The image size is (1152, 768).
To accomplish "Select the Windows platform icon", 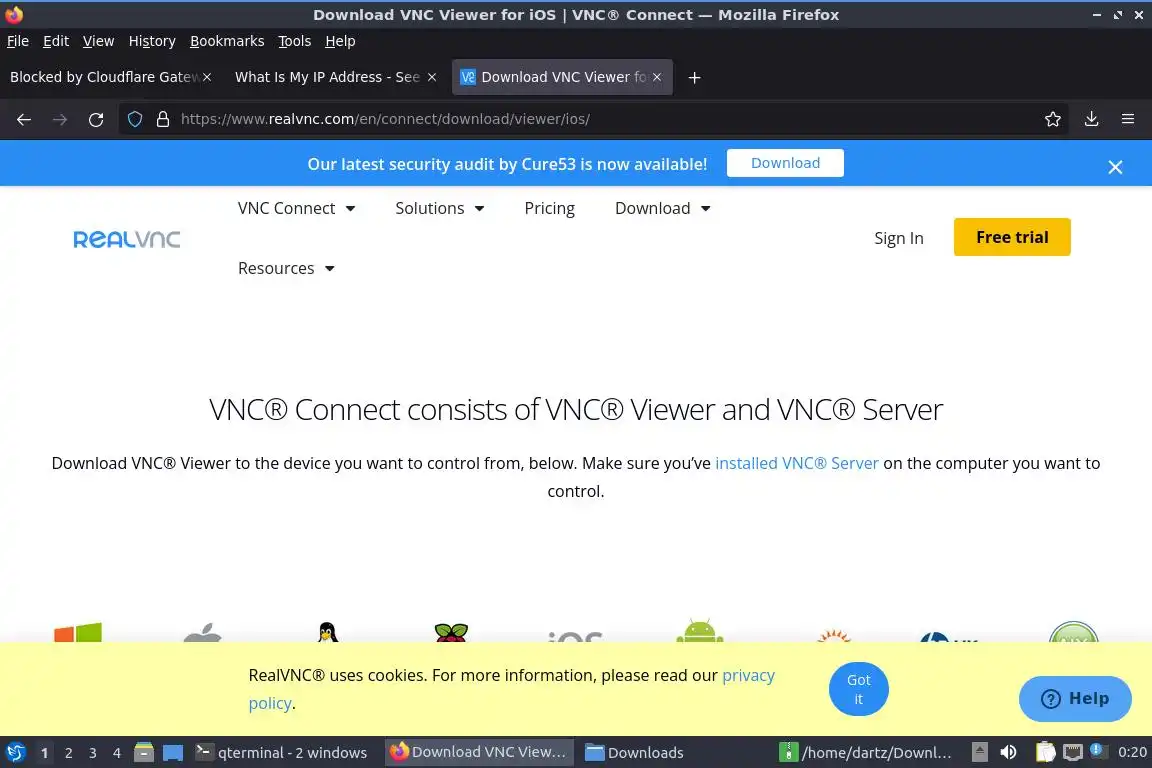I will click(78, 633).
